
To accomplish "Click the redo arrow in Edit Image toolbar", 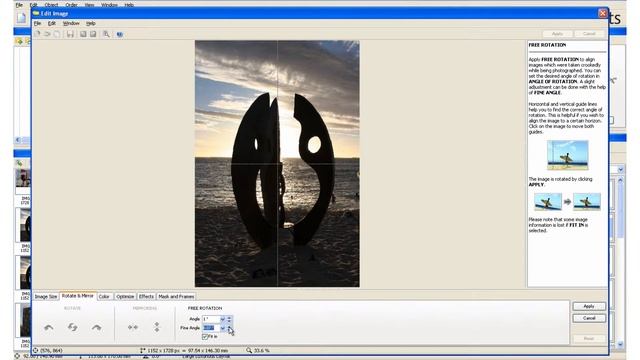I will [47, 34].
